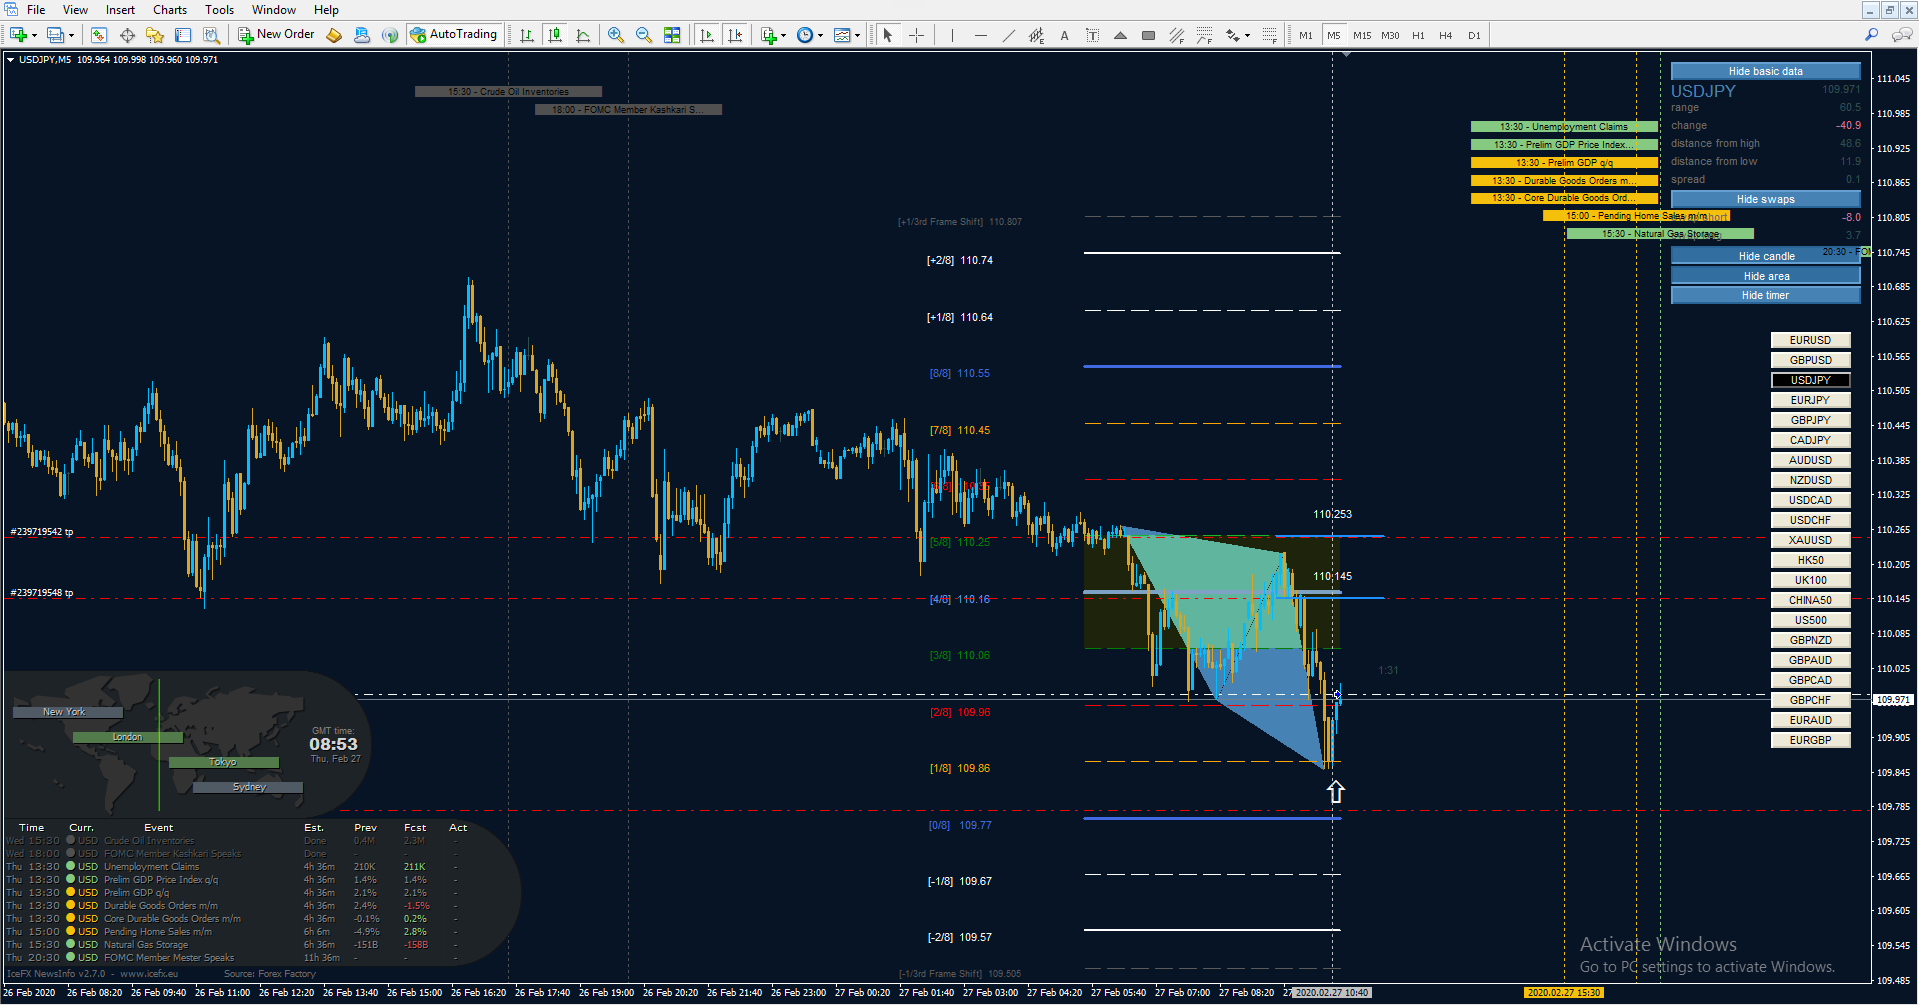Zoom out on the chart
1919x1005 pixels.
click(644, 35)
